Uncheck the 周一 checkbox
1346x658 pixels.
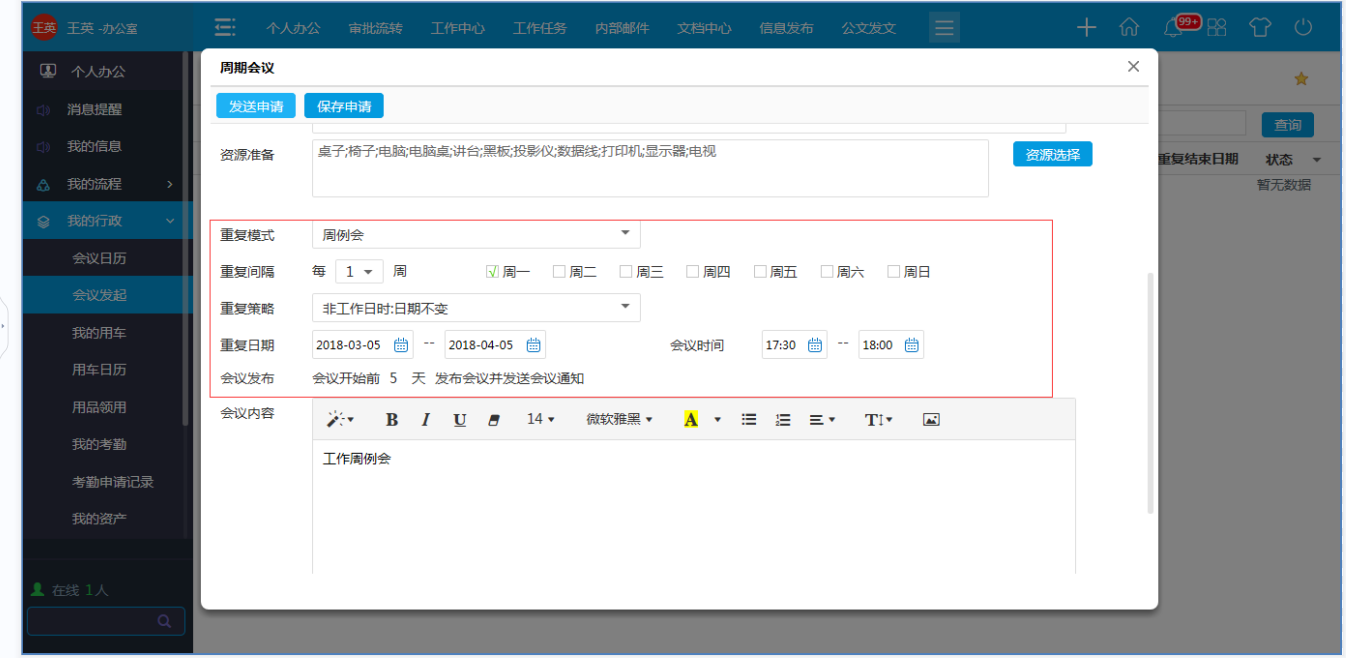pos(492,271)
